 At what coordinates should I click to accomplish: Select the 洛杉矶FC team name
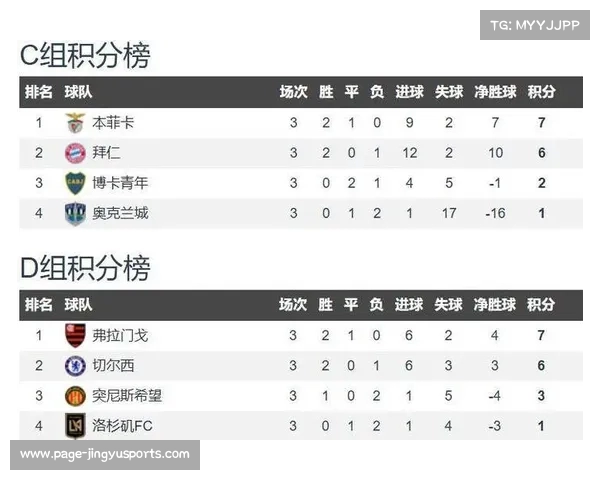coord(122,426)
